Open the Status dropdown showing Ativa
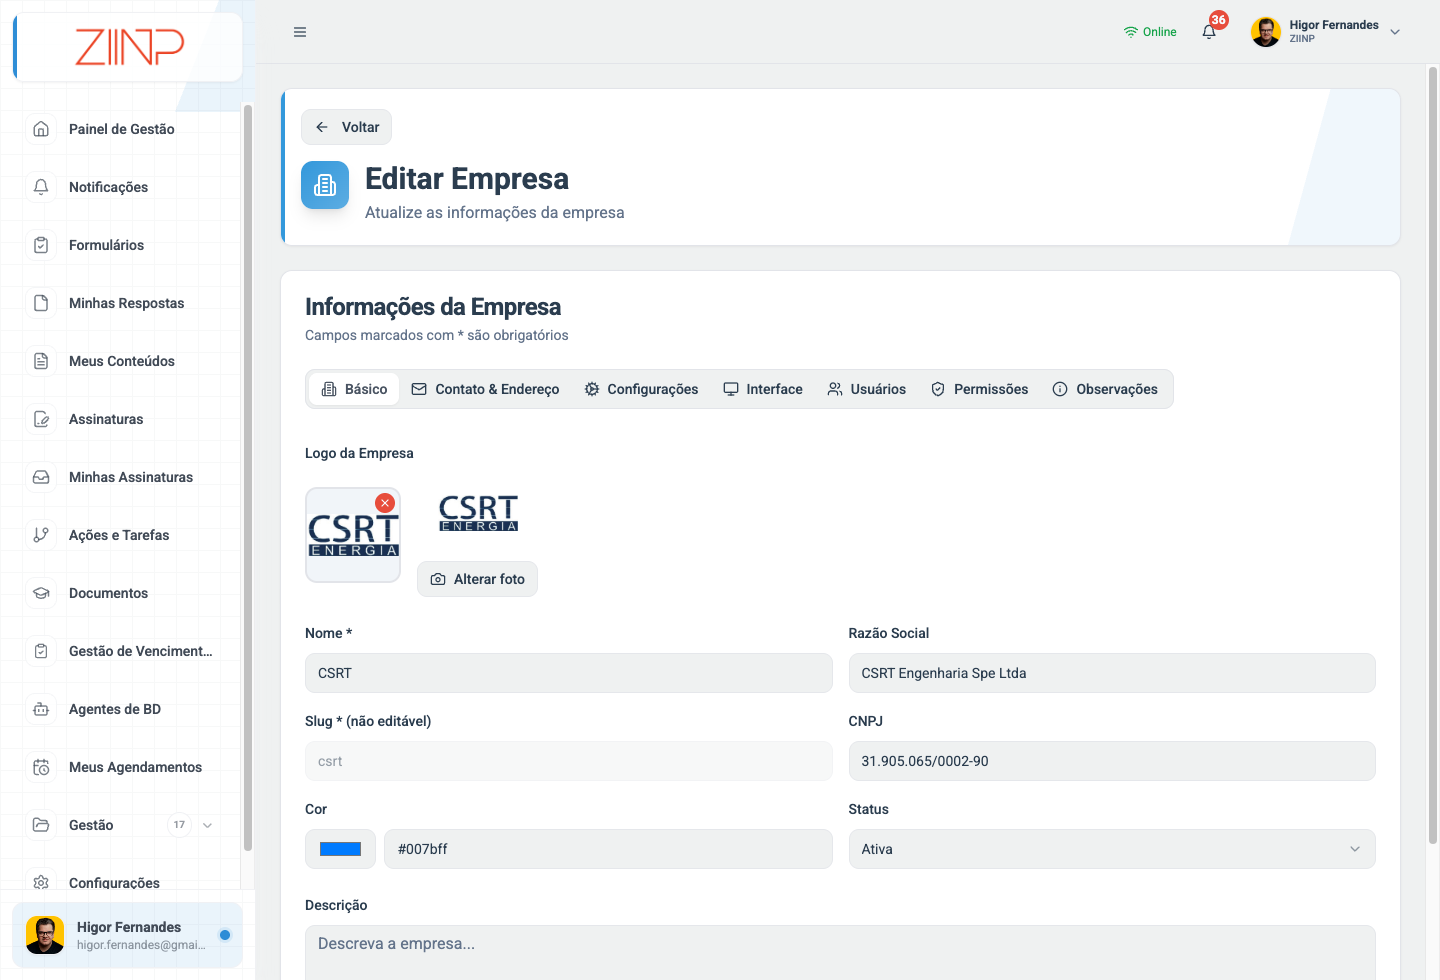The height and width of the screenshot is (980, 1440). (x=1112, y=849)
